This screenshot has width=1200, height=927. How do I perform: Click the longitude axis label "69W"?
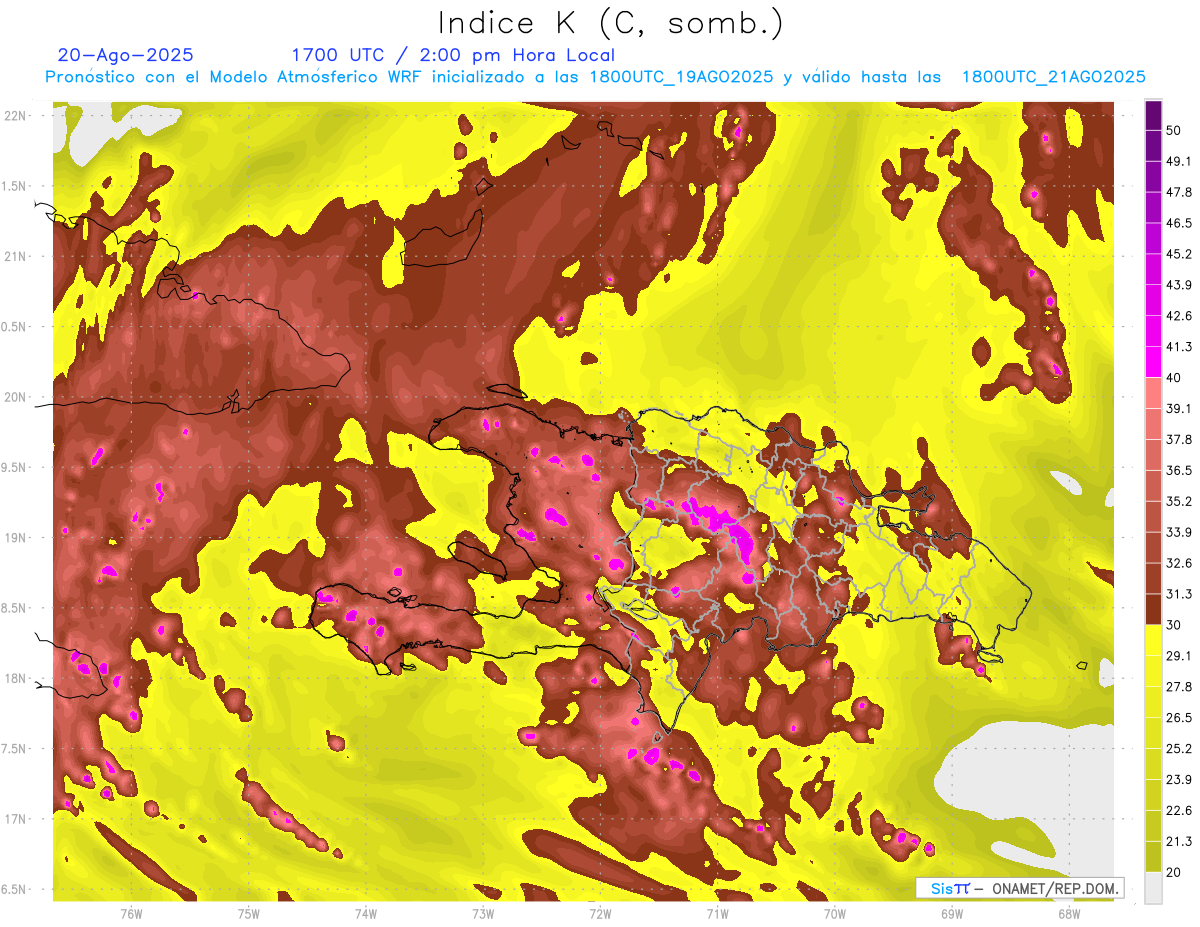[952, 914]
